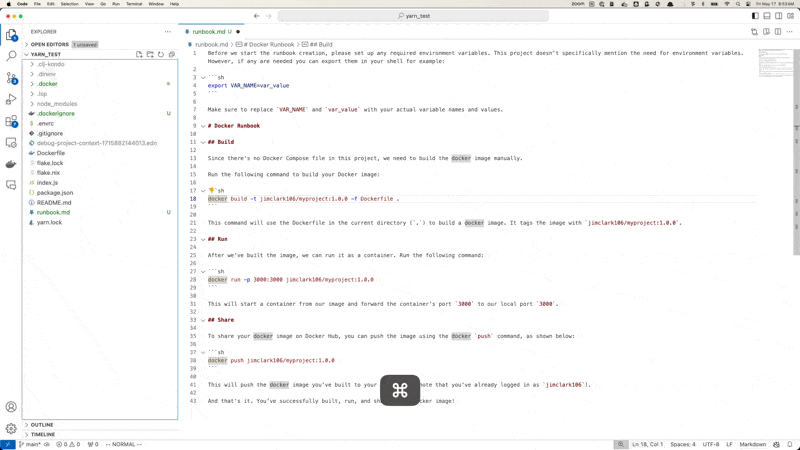This screenshot has height=450, width=800.
Task: Open the Manage gear menu
Action: (11, 428)
